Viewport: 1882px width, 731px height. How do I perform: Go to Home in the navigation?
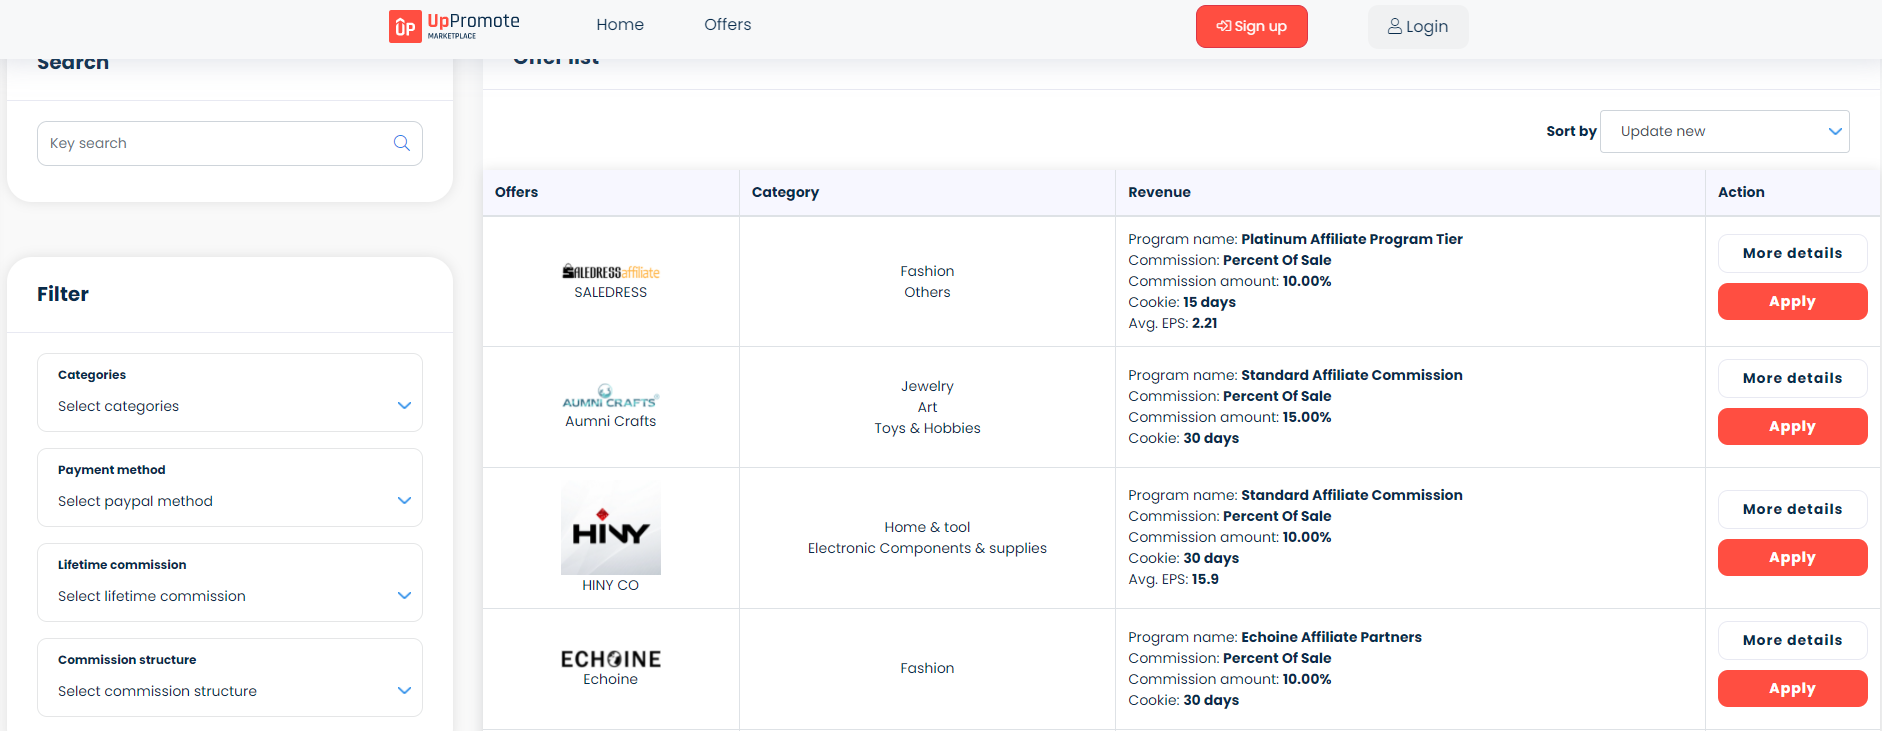(x=620, y=25)
